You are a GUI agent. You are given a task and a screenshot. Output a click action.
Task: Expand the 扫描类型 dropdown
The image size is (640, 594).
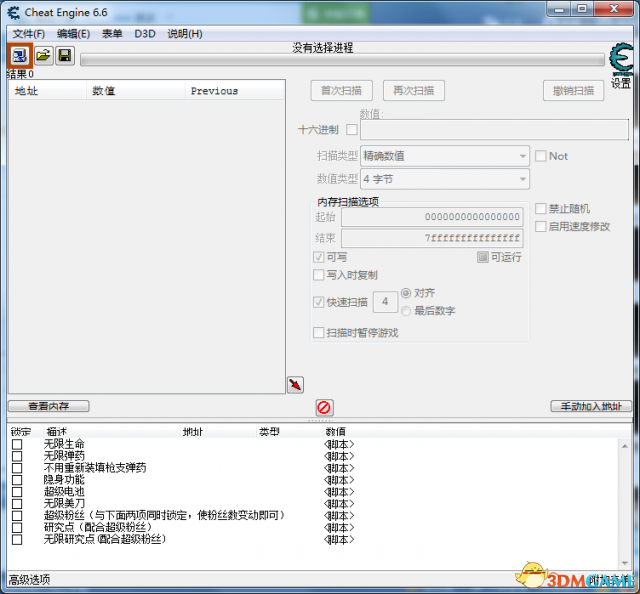[x=445, y=156]
